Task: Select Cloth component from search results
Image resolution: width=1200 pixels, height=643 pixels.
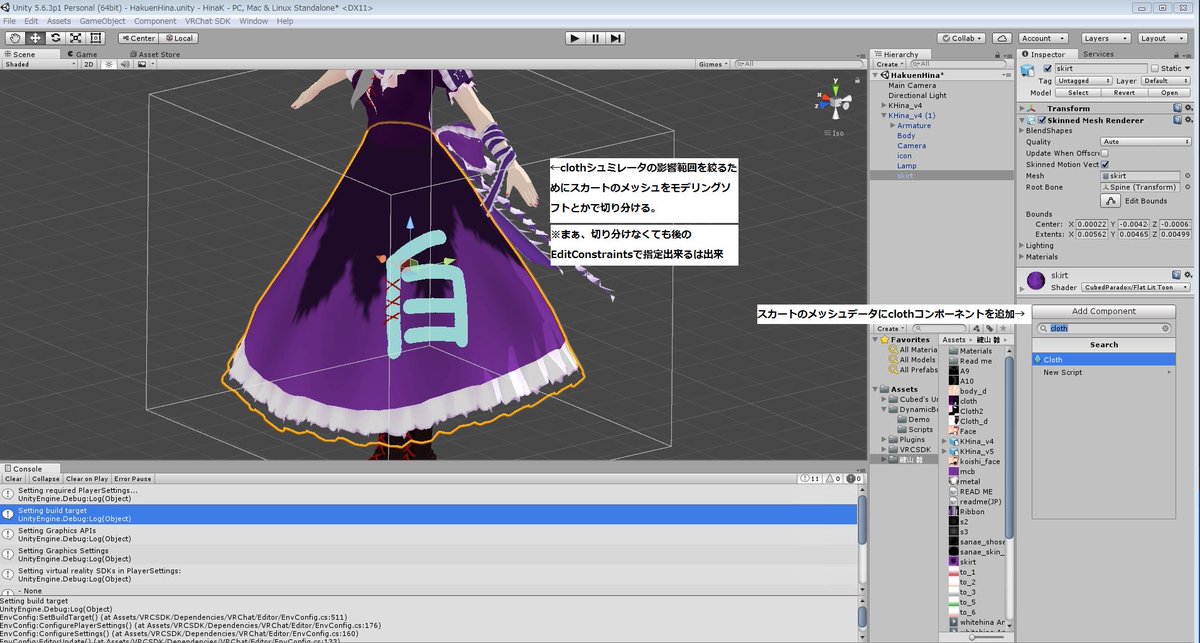Action: coord(1103,359)
